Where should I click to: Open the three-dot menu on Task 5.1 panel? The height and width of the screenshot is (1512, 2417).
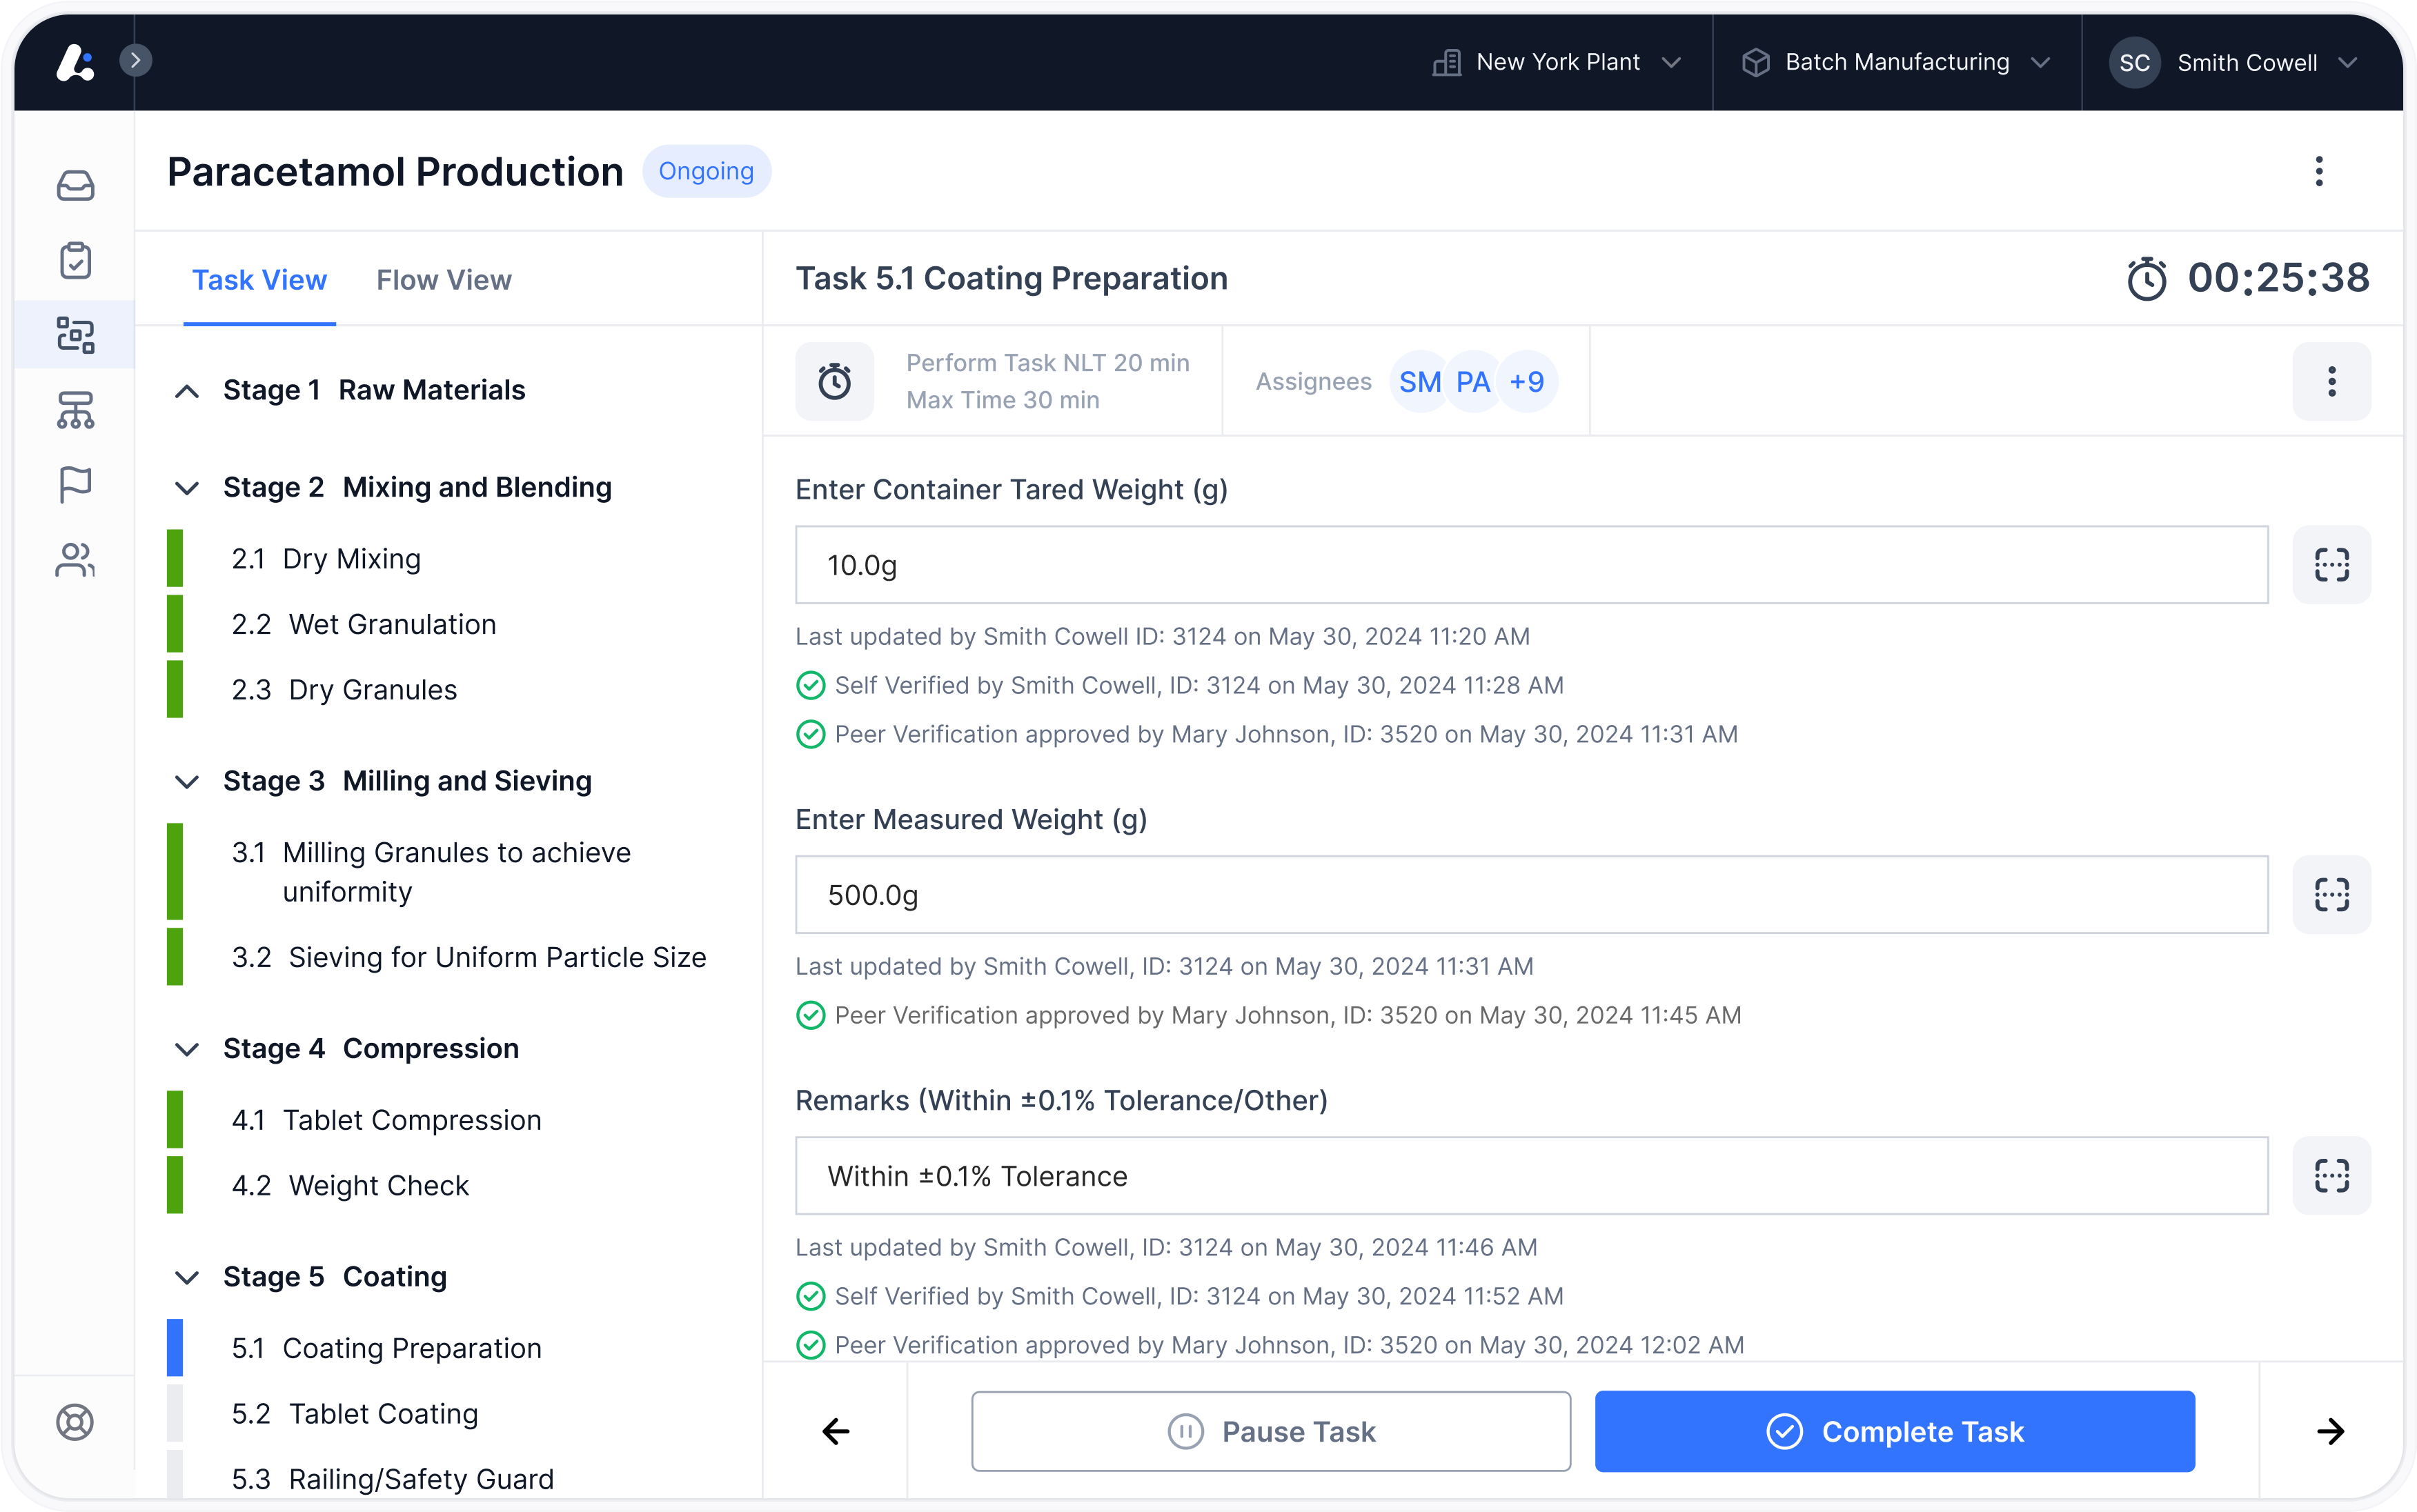[2332, 381]
